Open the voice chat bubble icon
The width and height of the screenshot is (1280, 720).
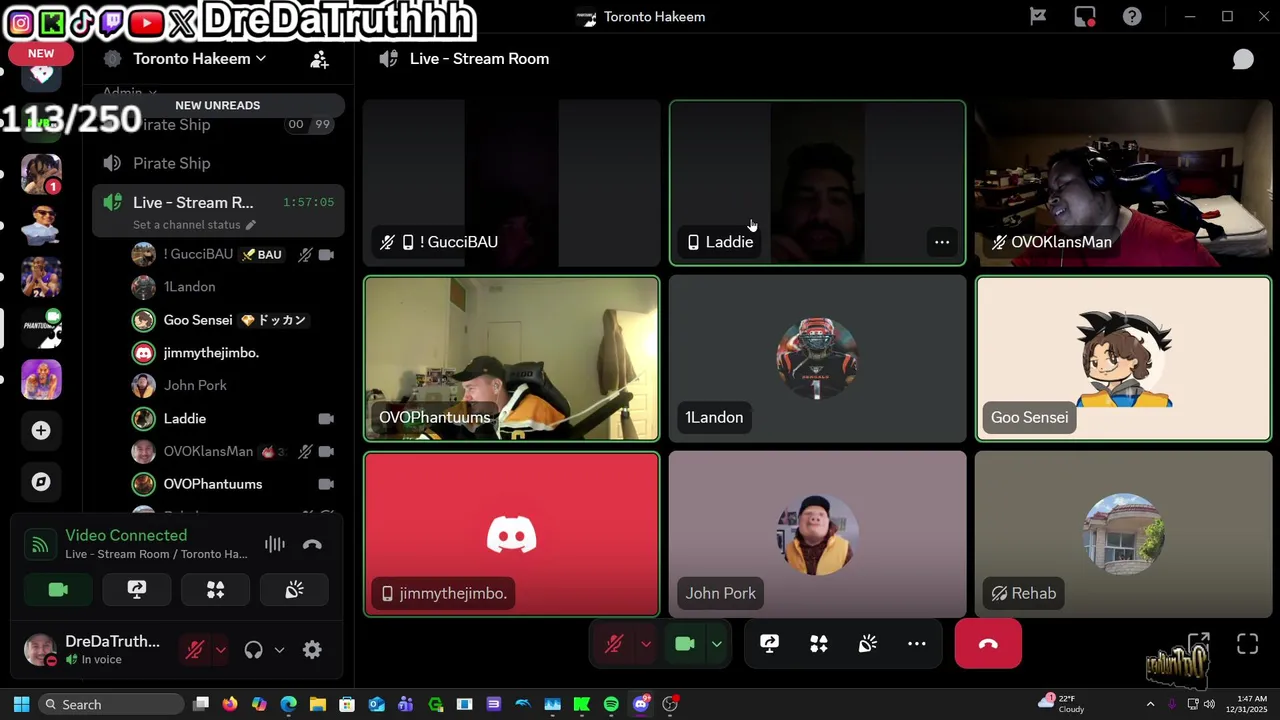coord(1243,59)
